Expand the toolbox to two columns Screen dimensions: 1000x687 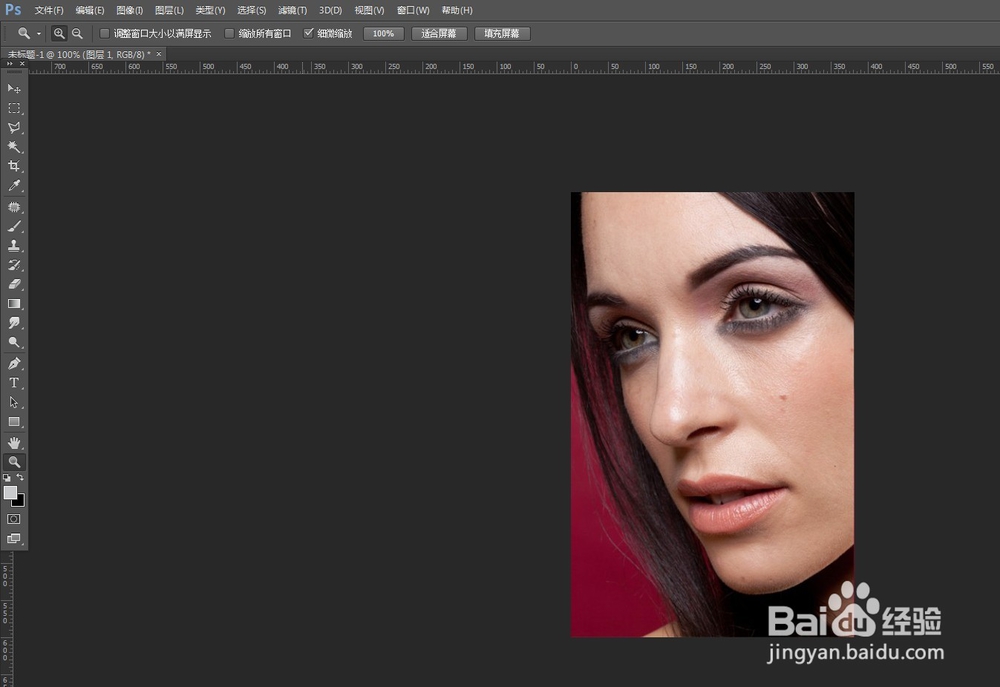10,64
